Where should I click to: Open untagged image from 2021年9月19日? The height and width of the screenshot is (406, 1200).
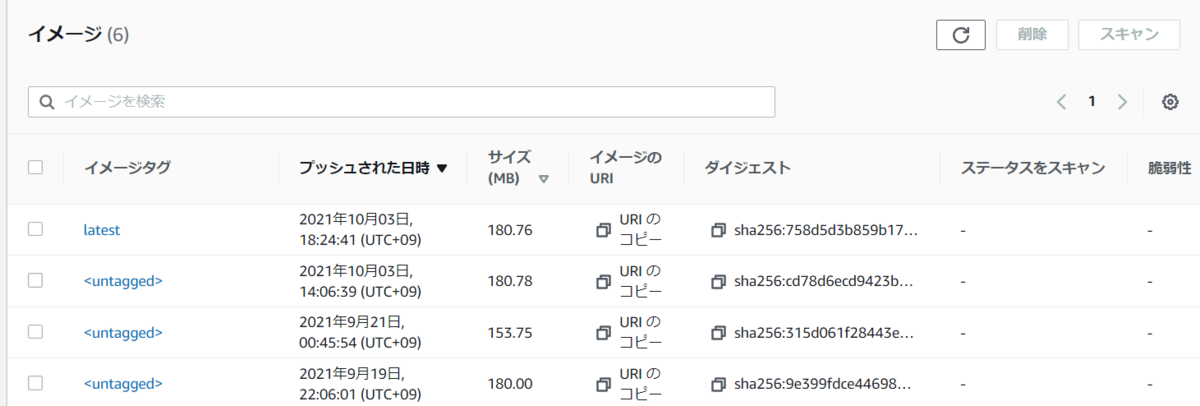tap(122, 384)
